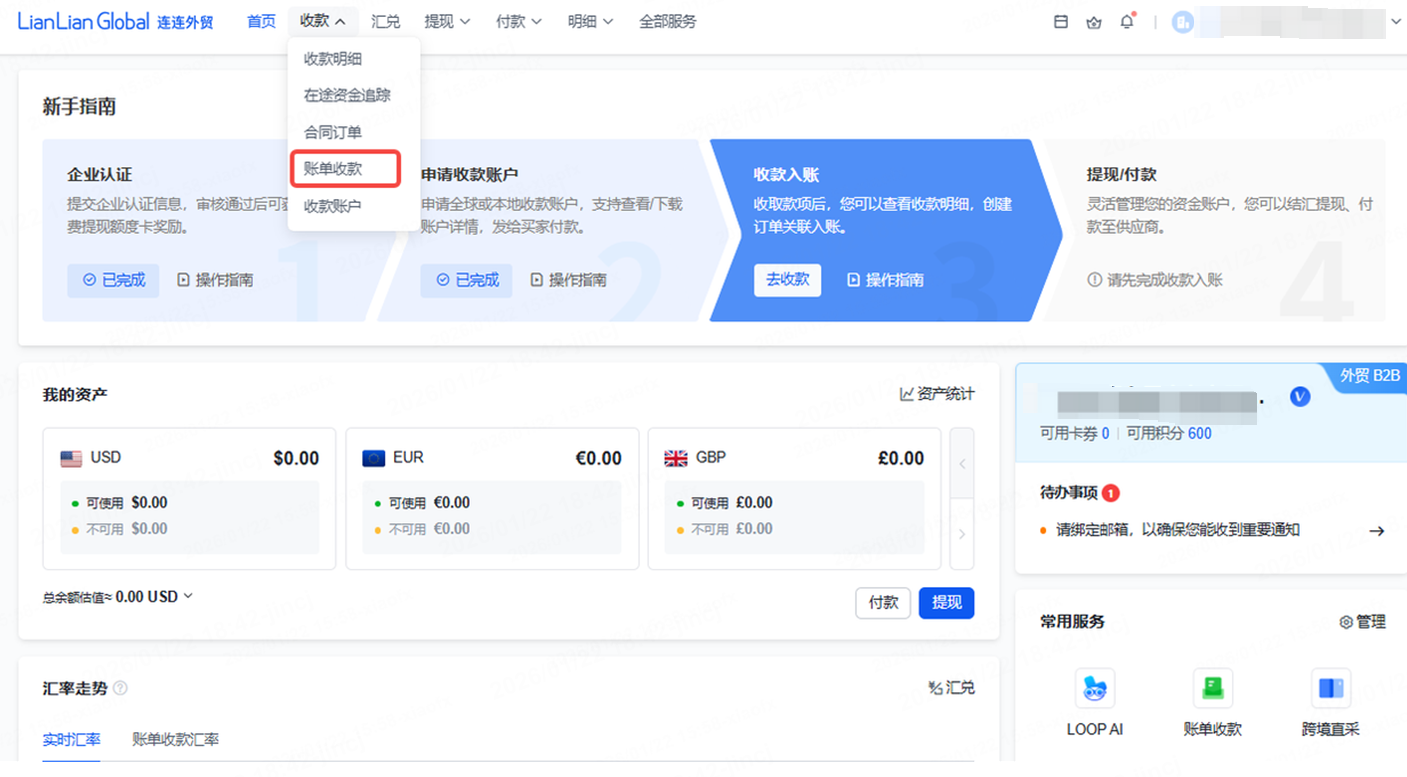Click the 付款 button below the currency cards

tap(883, 603)
